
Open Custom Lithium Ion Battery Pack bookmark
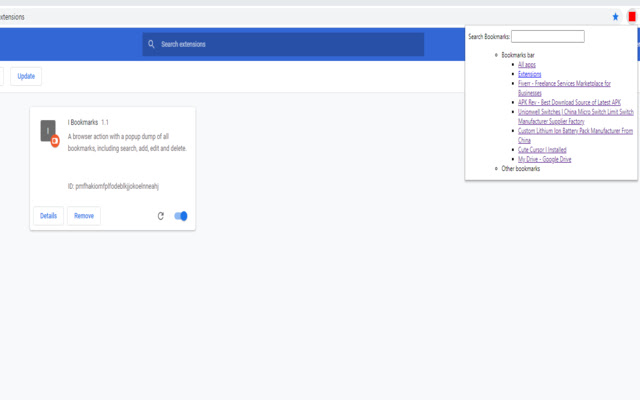coord(575,136)
